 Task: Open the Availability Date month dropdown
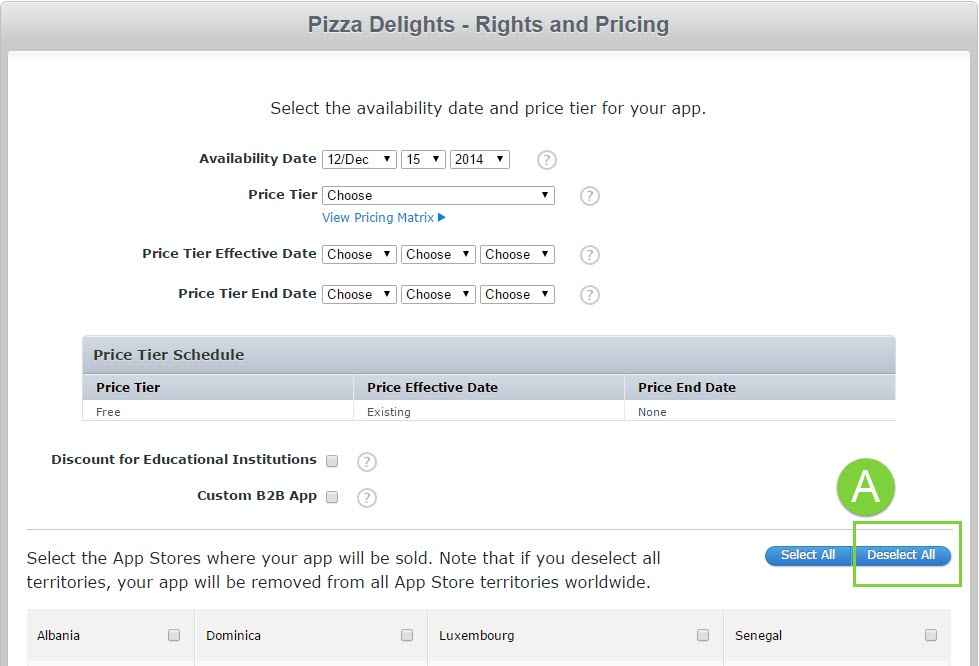pyautogui.click(x=359, y=160)
